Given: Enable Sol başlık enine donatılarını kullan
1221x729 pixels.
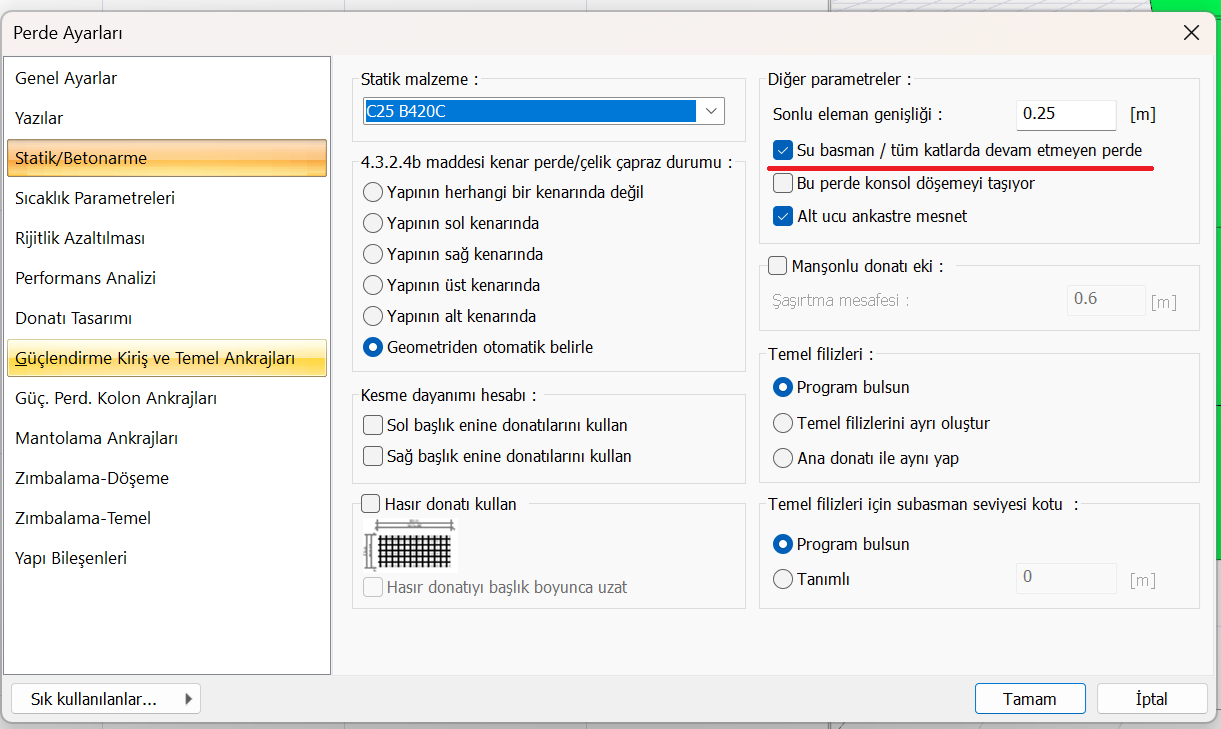Looking at the screenshot, I should 373,425.
